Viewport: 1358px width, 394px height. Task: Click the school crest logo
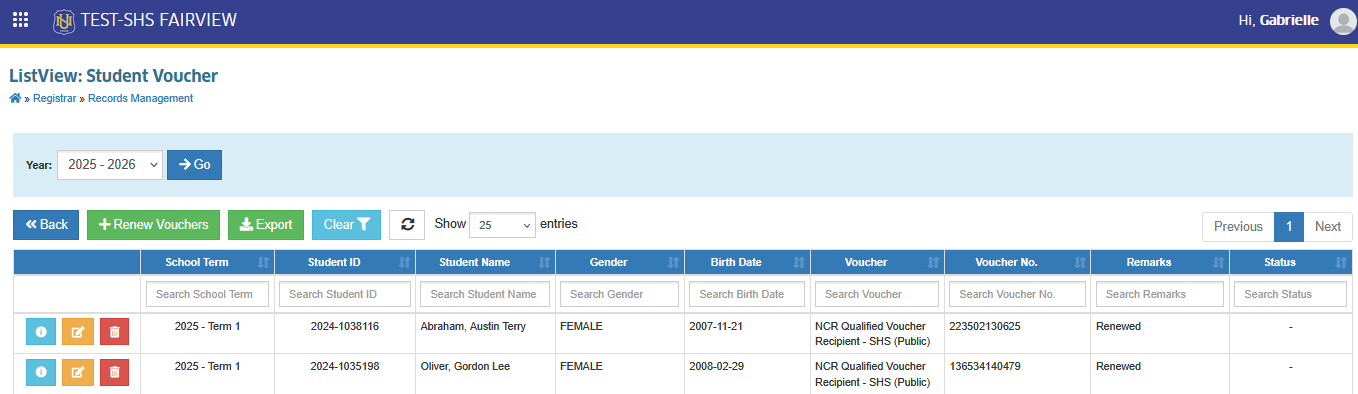tap(64, 20)
